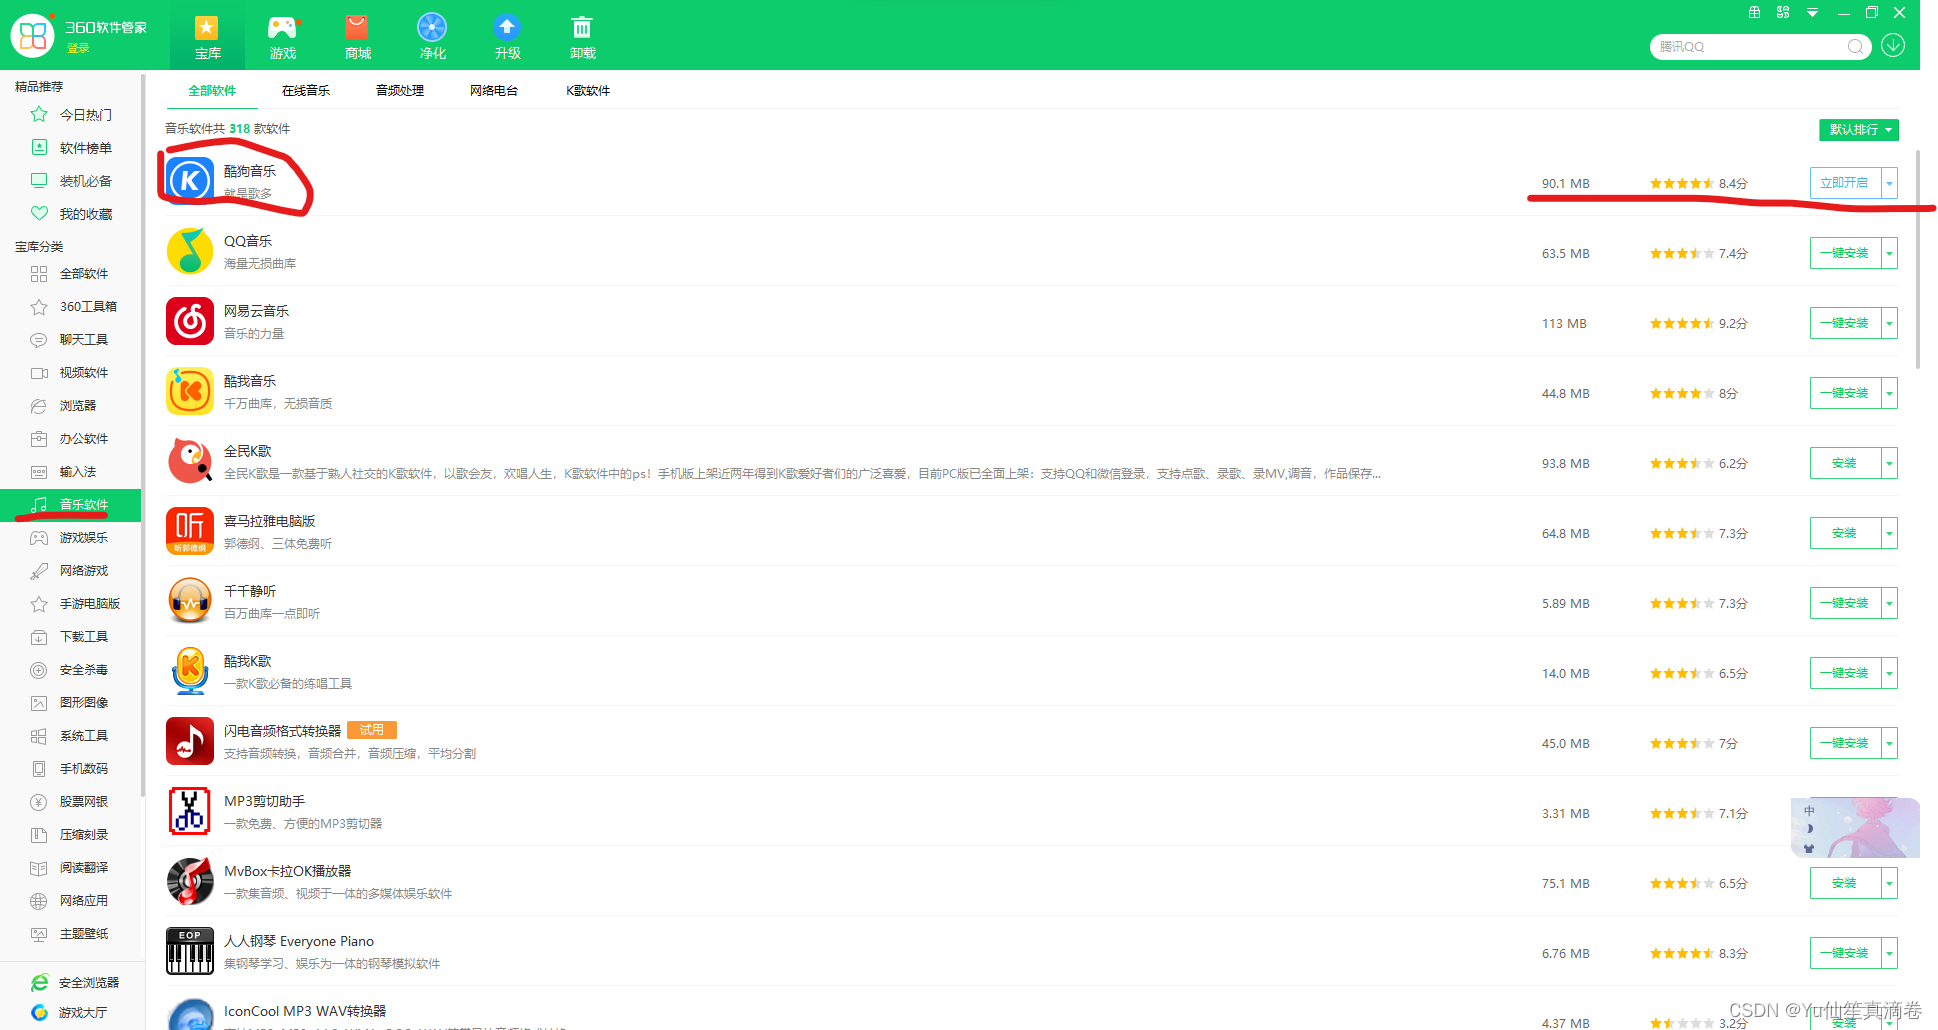Open the 商城 shopping bag icon
Viewport: 1938px width, 1030px height.
point(357,28)
